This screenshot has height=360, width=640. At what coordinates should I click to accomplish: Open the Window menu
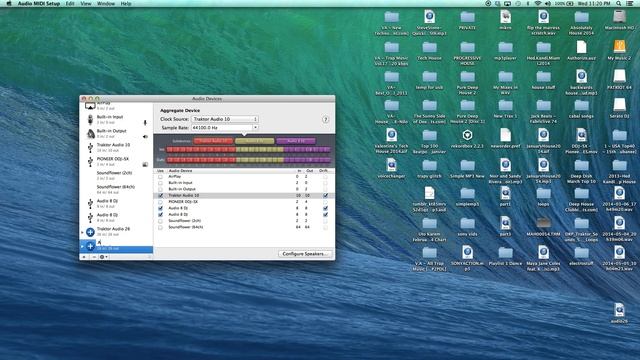coord(106,3)
